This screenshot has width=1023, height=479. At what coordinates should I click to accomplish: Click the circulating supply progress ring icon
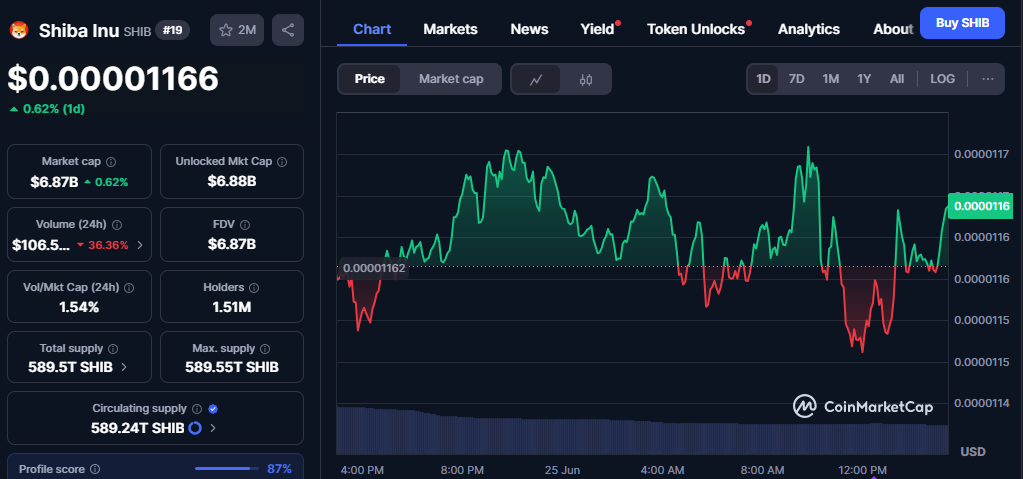pos(194,428)
